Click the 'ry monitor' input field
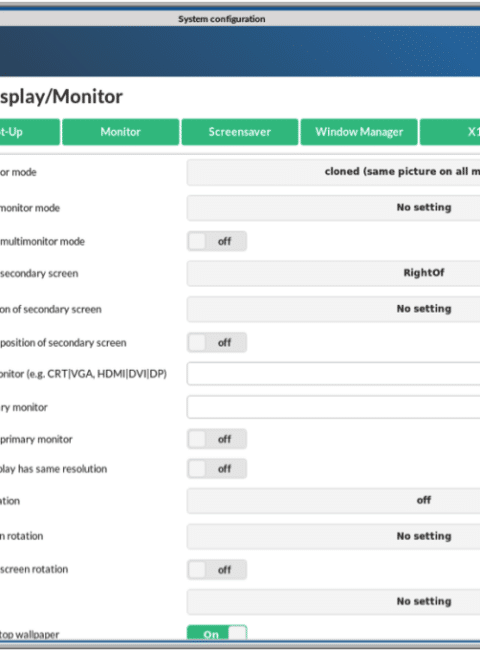This screenshot has height=650, width=480. point(333,407)
